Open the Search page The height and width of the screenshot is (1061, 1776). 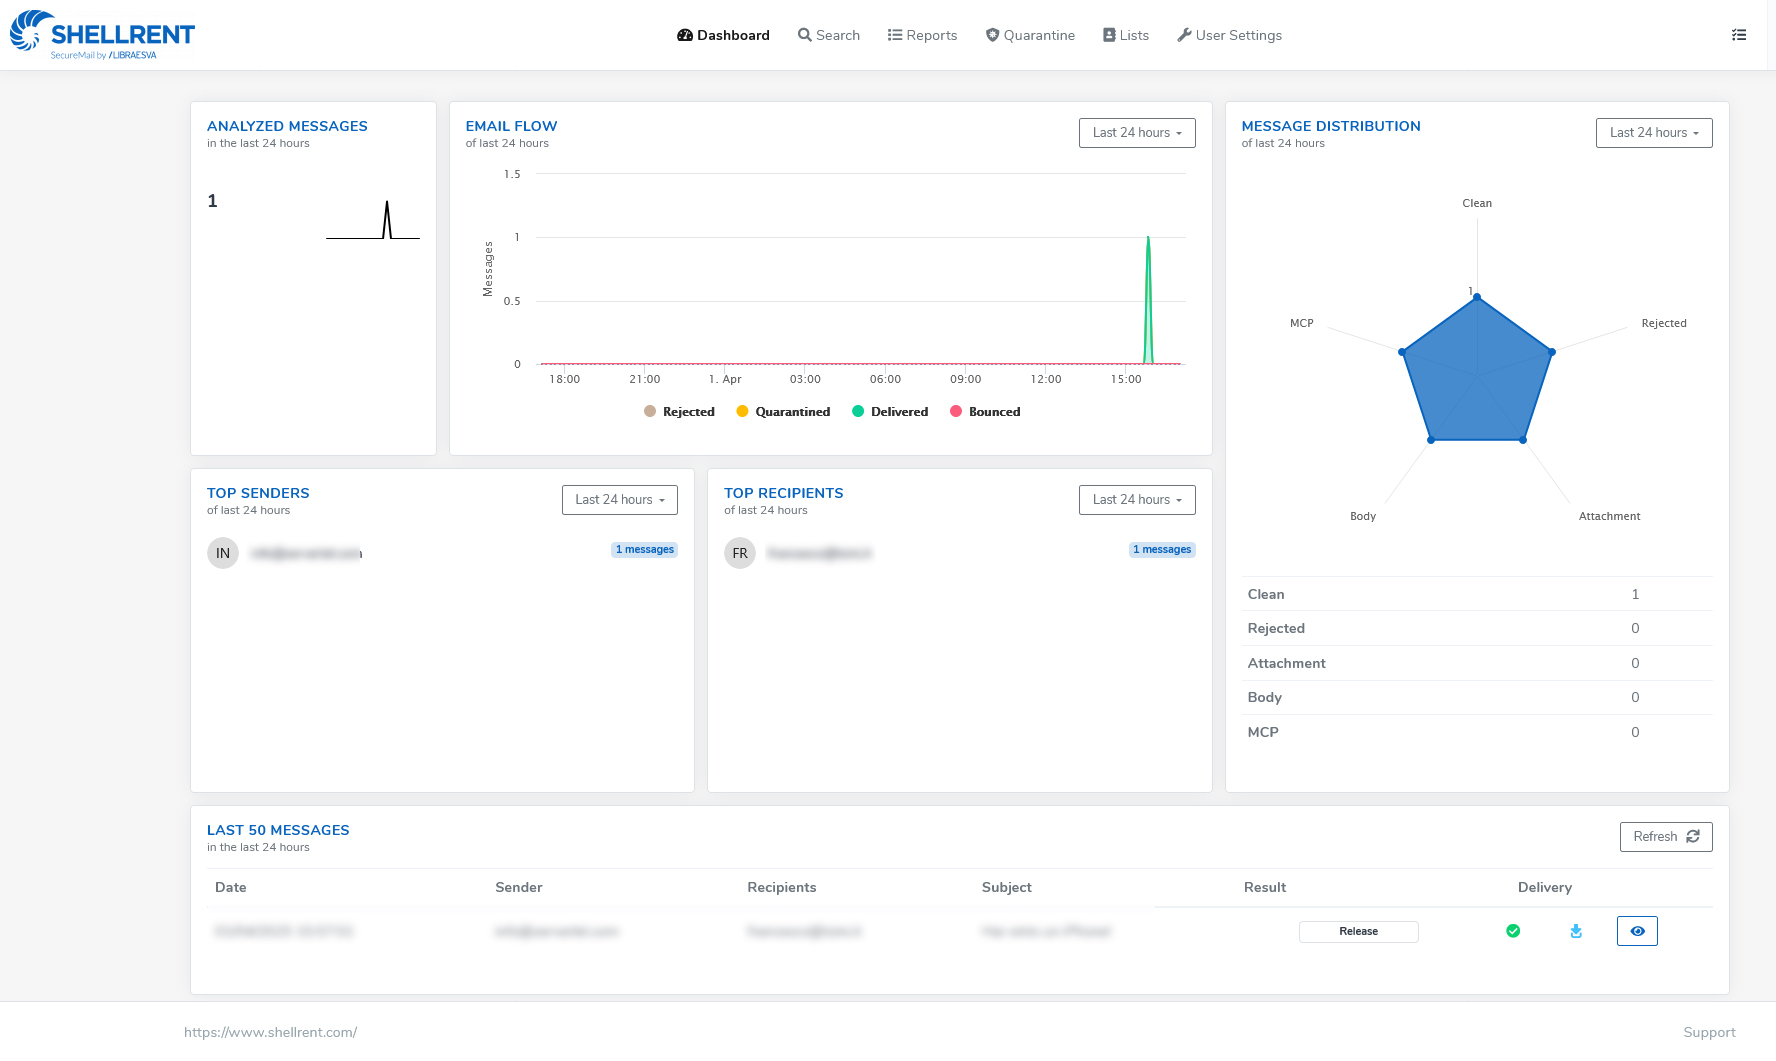829,35
